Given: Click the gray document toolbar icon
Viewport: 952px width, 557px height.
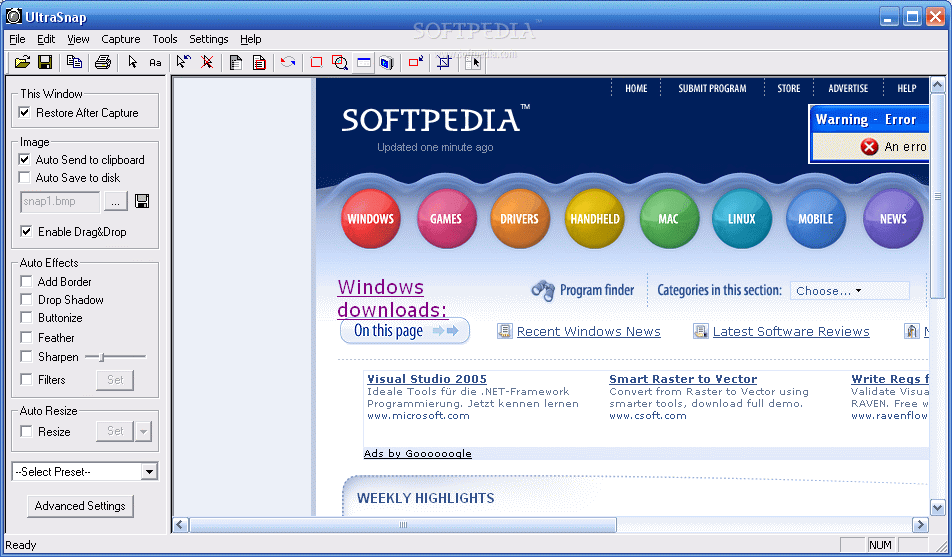Looking at the screenshot, I should [236, 62].
